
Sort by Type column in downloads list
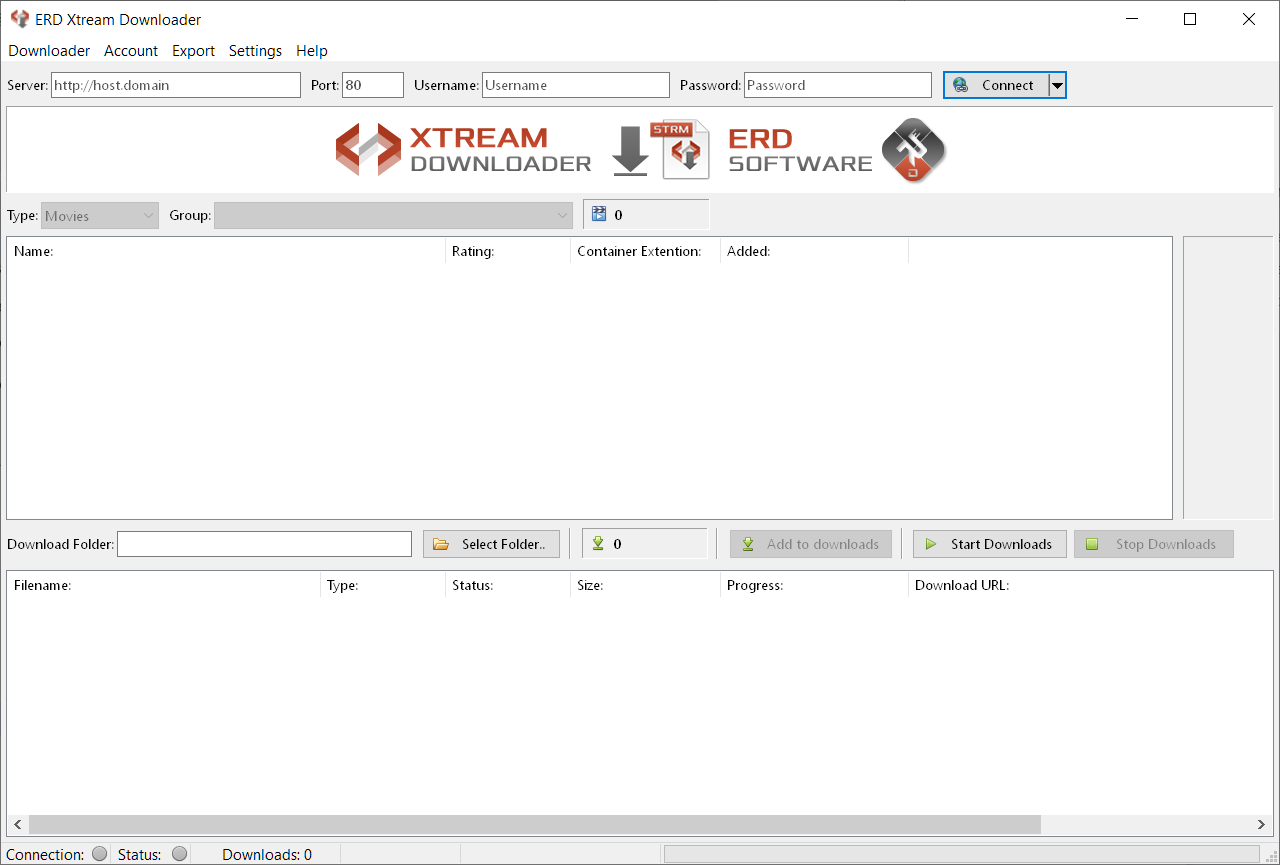pyautogui.click(x=383, y=585)
